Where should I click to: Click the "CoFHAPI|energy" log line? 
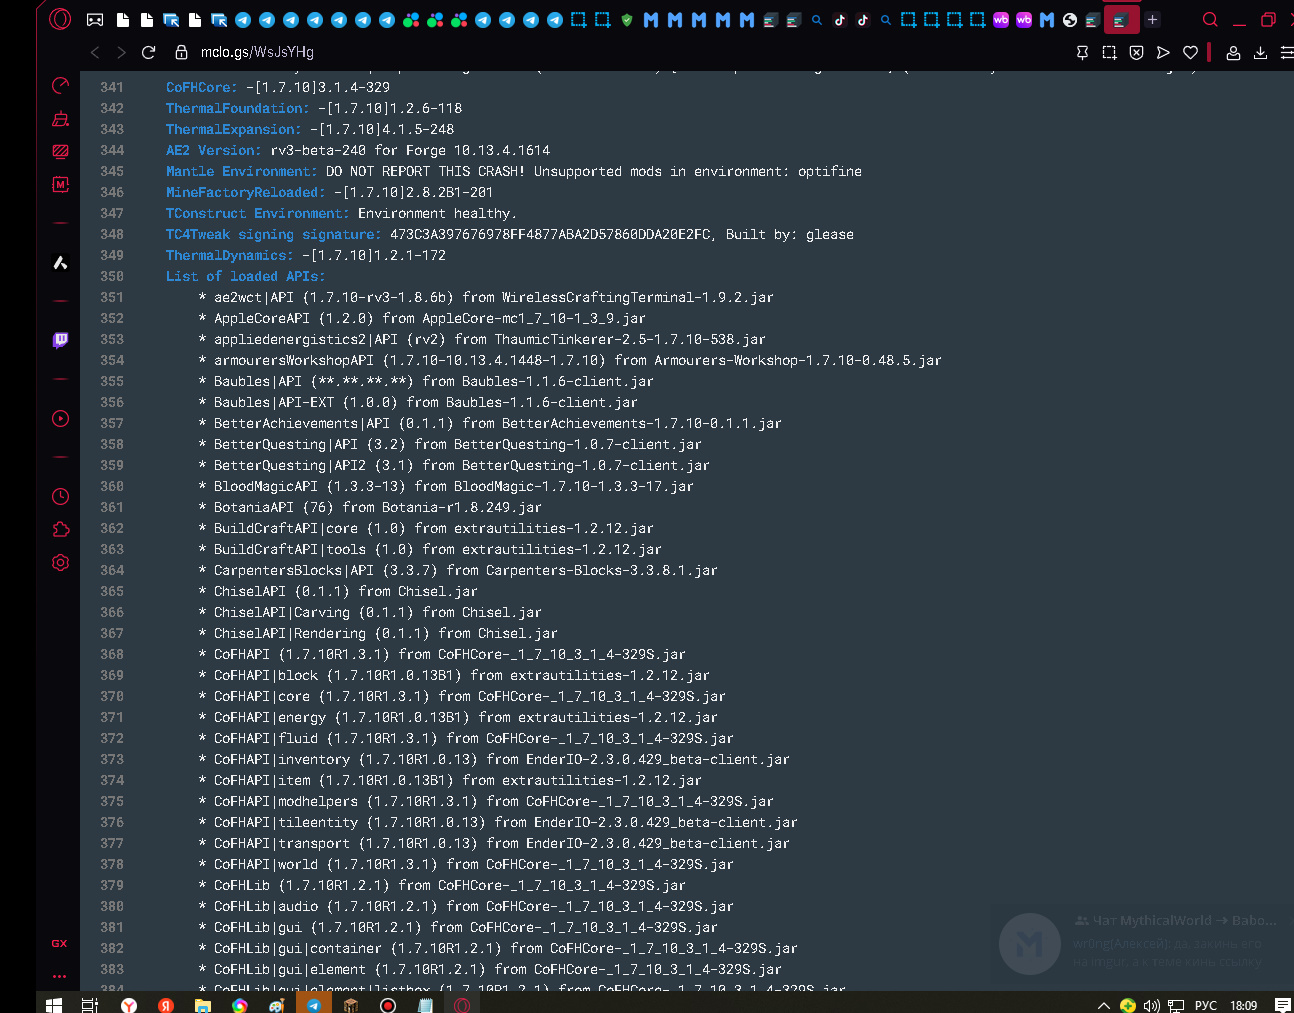458,717
